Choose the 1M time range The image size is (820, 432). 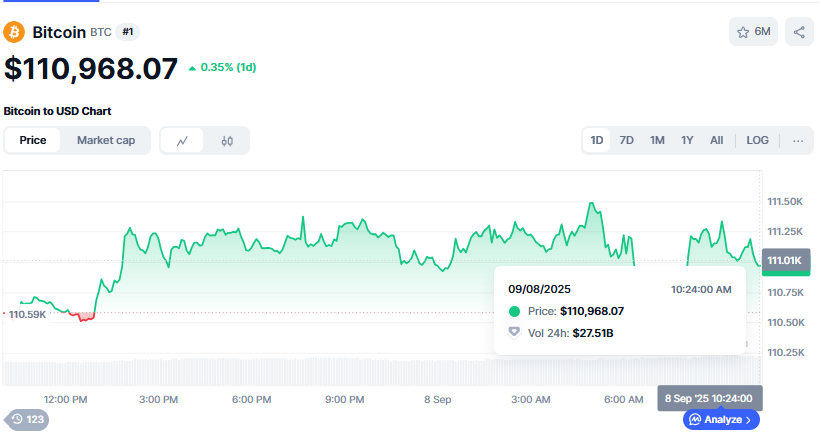[x=657, y=140]
